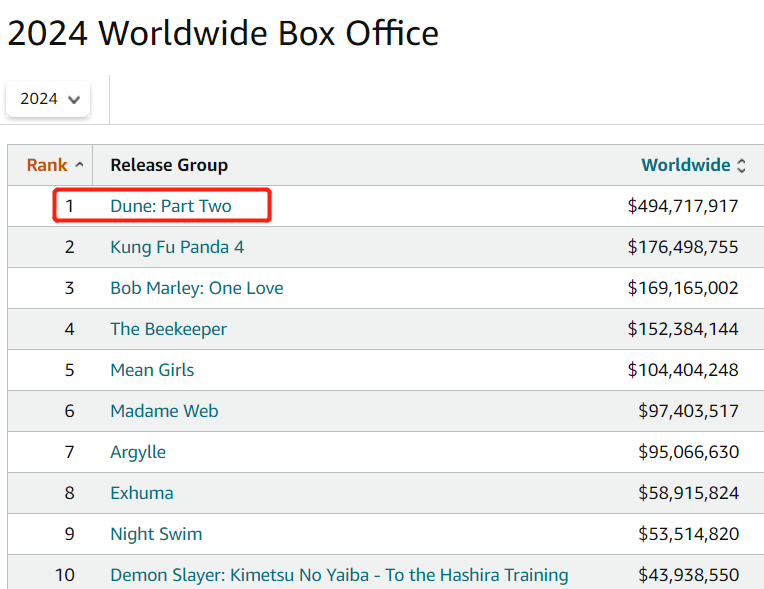
Task: Click the Worldwide sort arrows icon
Action: point(741,166)
